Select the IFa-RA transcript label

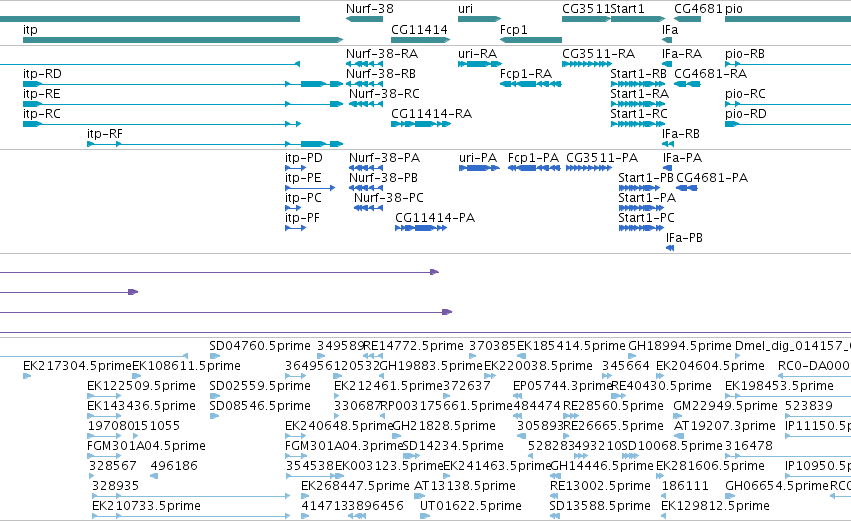682,54
